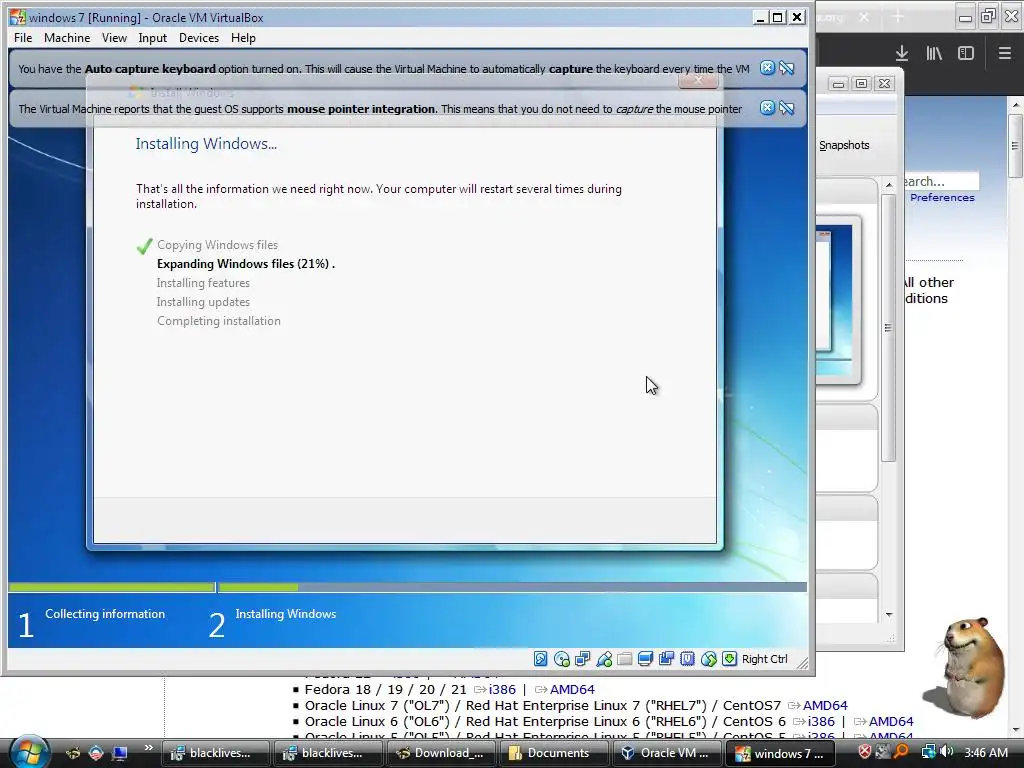Click the 3:46 AM taskbar clock
1024x768 pixels.
click(x=985, y=753)
